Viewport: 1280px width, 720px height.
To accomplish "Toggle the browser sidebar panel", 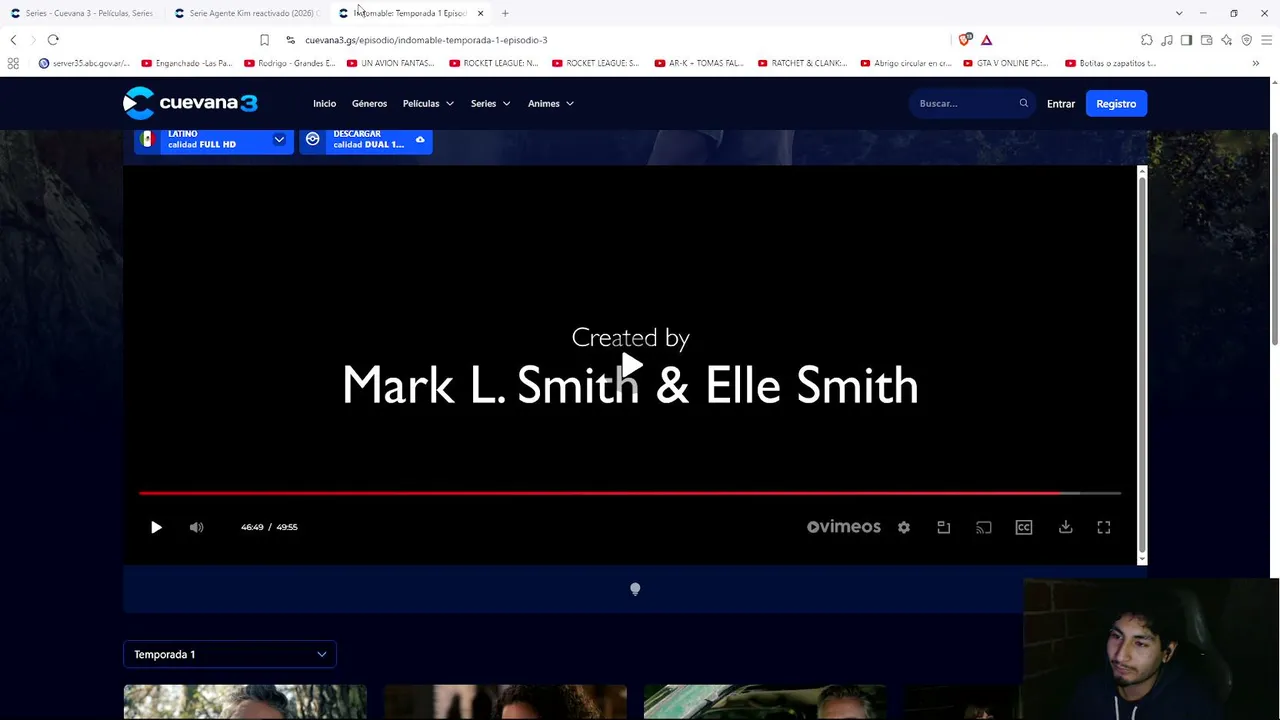I will click(1187, 40).
